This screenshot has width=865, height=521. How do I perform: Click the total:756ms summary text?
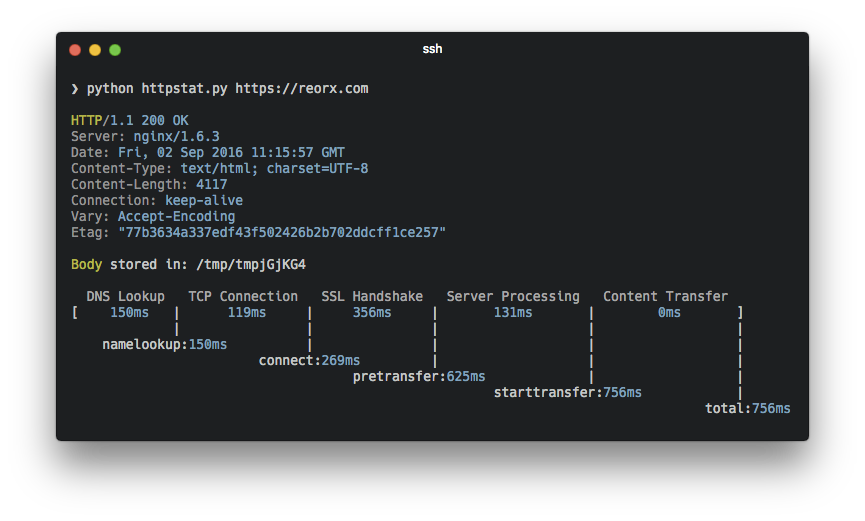click(x=748, y=408)
